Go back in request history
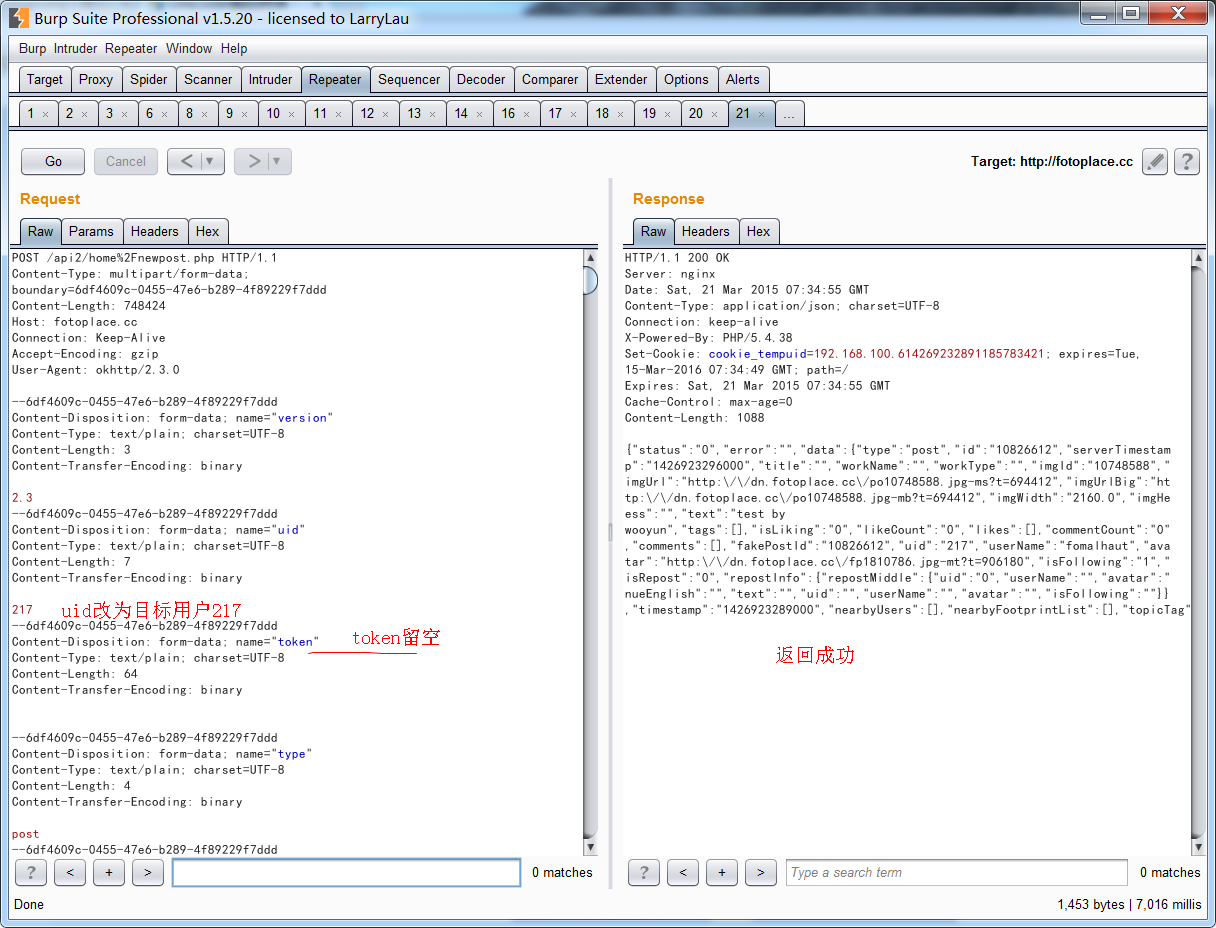The height and width of the screenshot is (928, 1216). click(187, 161)
